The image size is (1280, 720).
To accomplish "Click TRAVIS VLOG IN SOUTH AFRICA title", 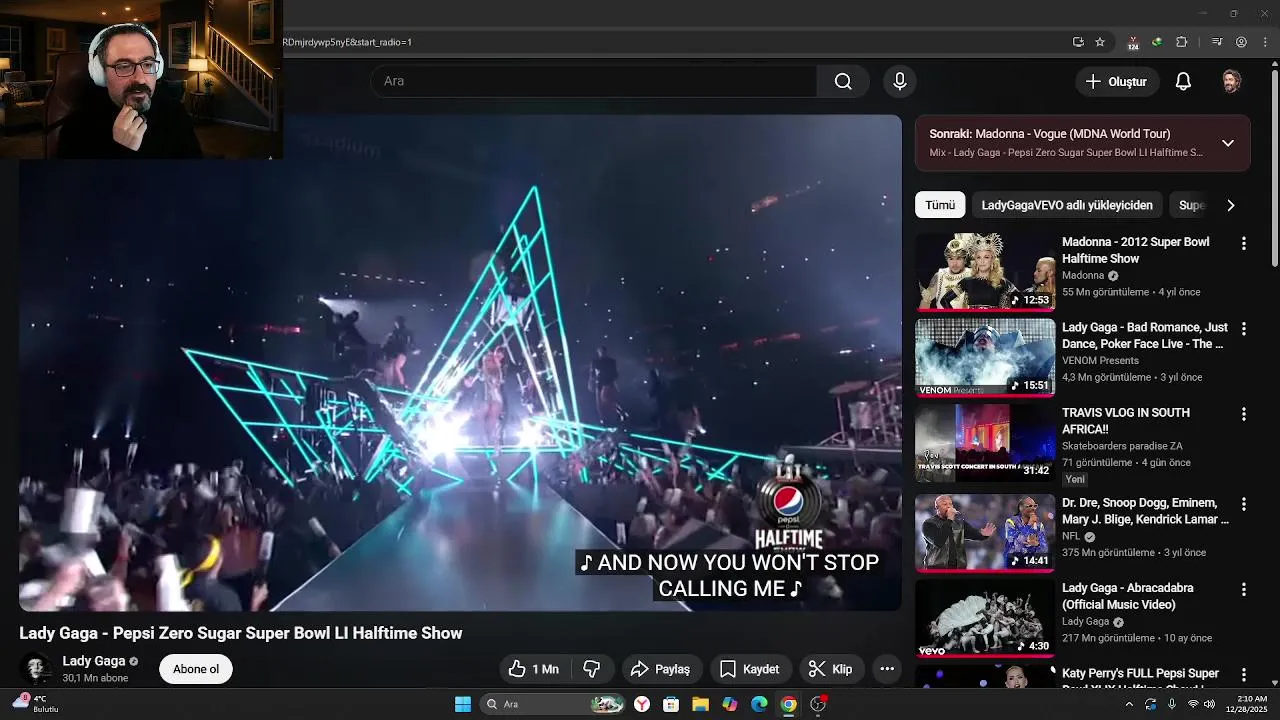I will tap(1126, 421).
